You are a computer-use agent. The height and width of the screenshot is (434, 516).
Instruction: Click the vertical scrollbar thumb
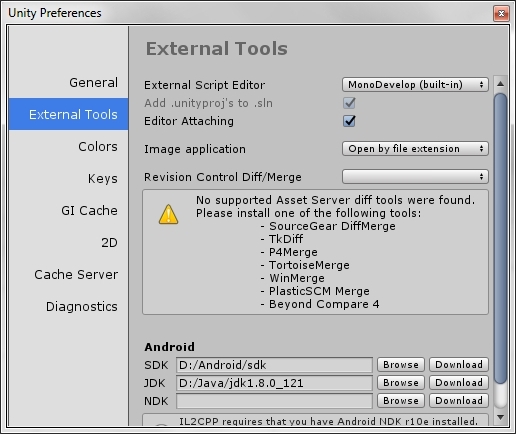tap(500, 238)
